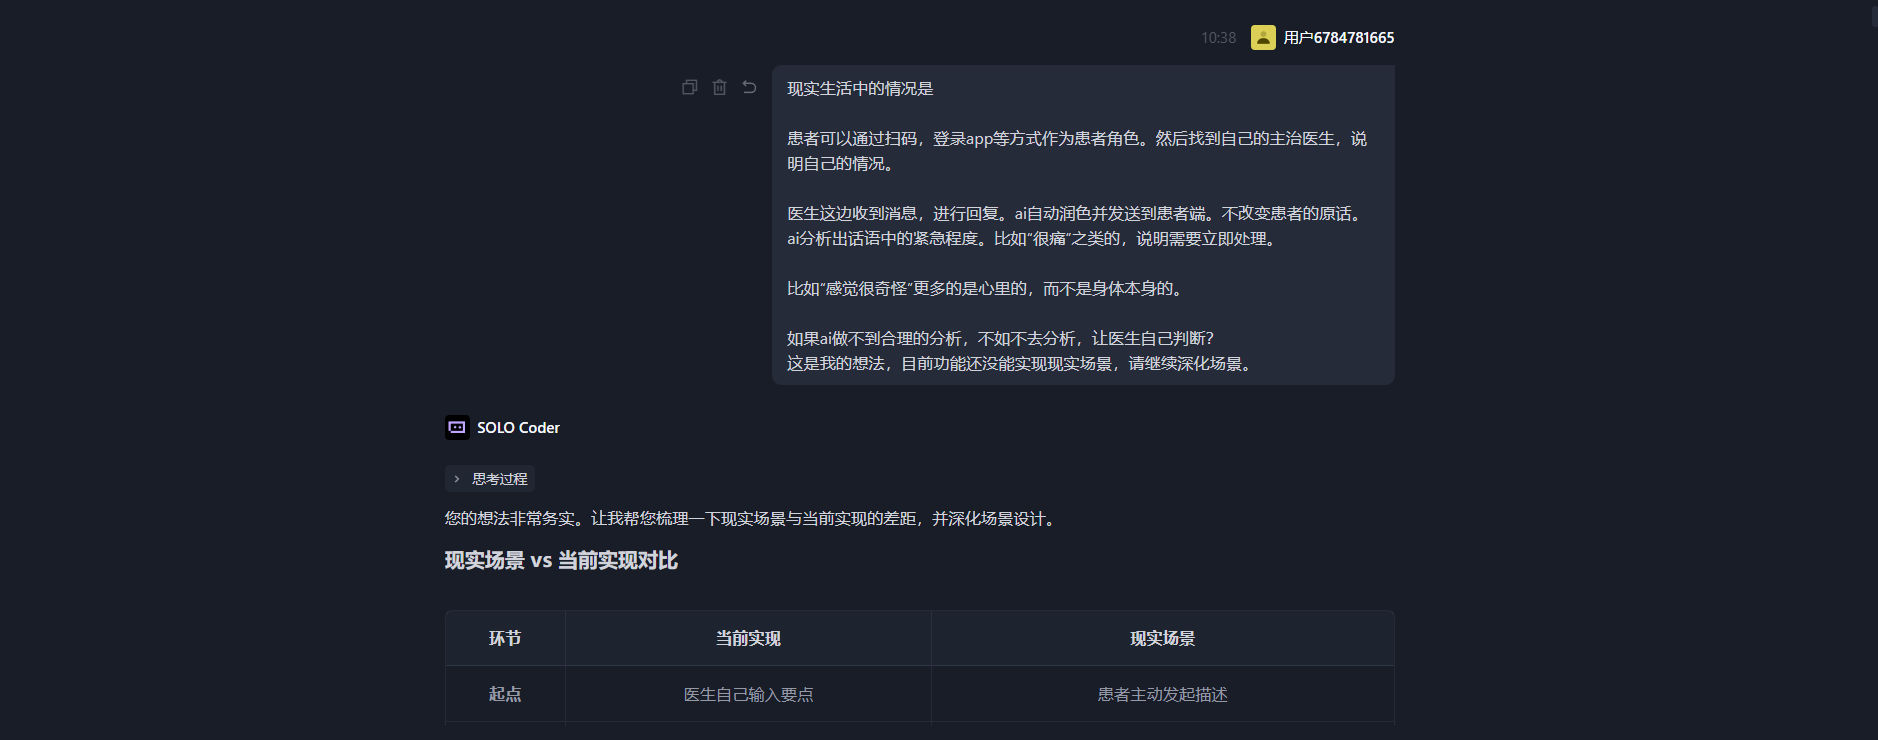Click the SOLO Coder name label
The image size is (1878, 740).
tap(518, 427)
